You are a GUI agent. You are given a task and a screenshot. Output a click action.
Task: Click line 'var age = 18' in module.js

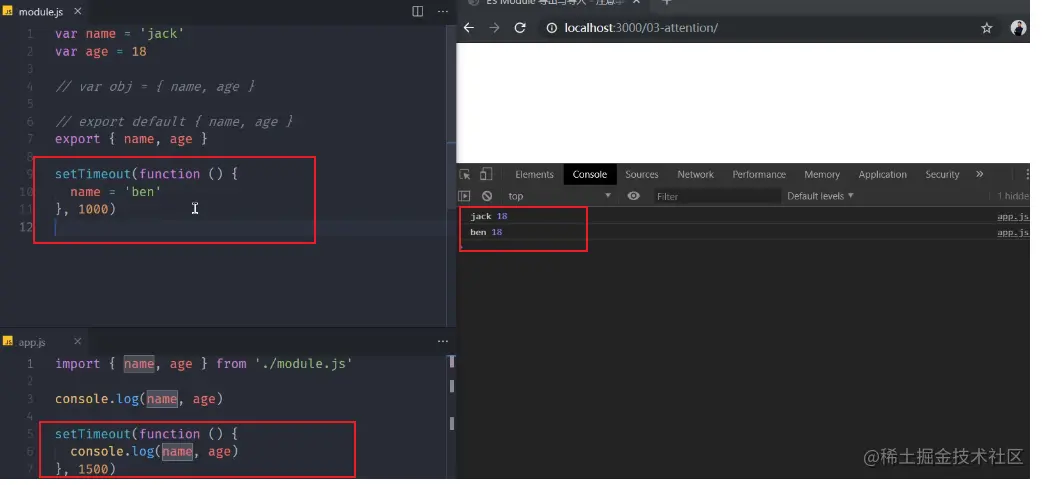(100, 51)
